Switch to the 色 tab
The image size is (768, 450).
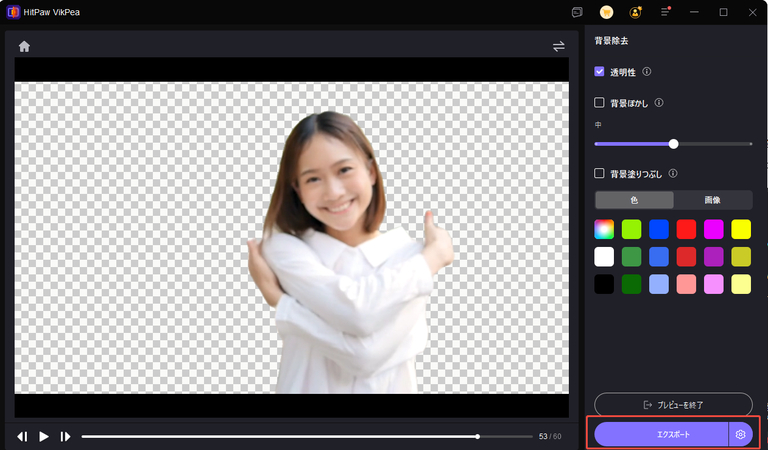tap(634, 200)
